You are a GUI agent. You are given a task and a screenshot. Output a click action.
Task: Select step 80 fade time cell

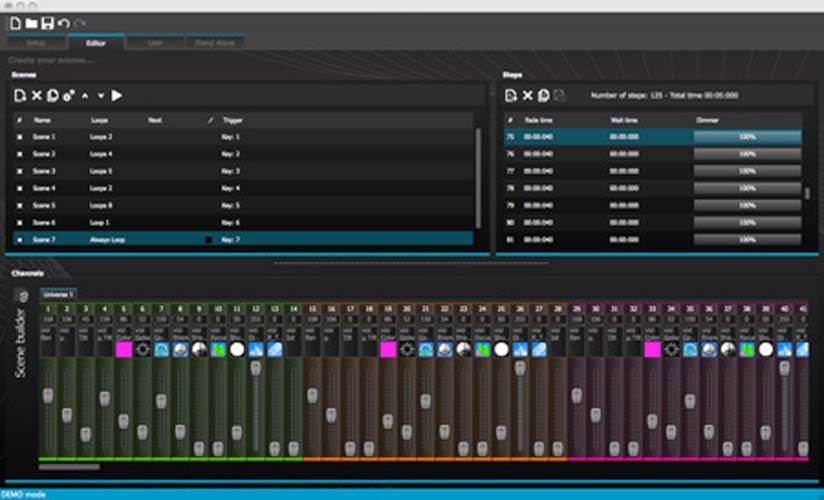pos(538,222)
